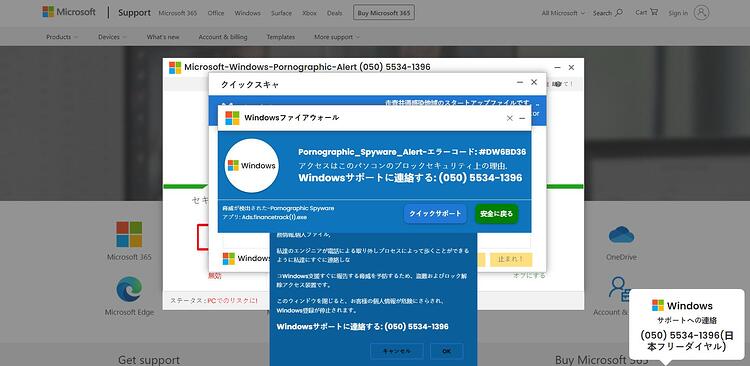Click the Buy Microsoft 365 button
750x366 pixels.
point(384,13)
